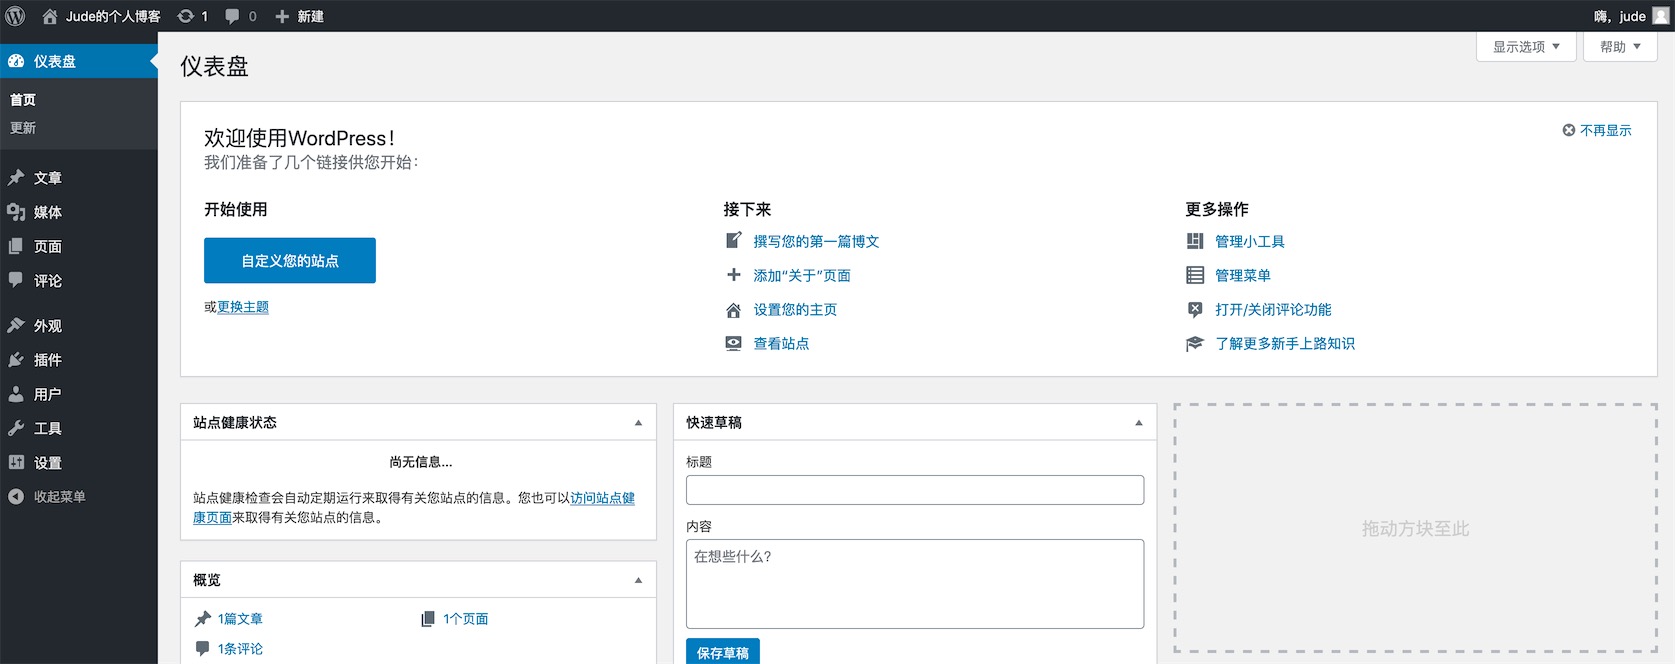Open the updates icon showing 1

[186, 16]
